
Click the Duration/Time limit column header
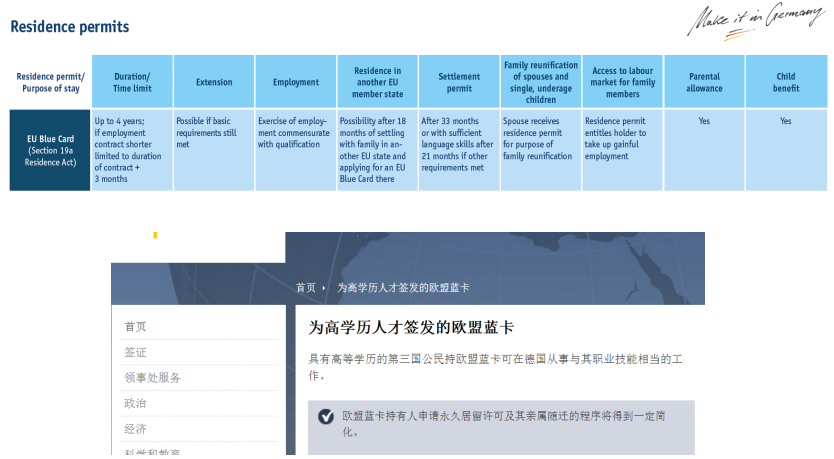(132, 82)
